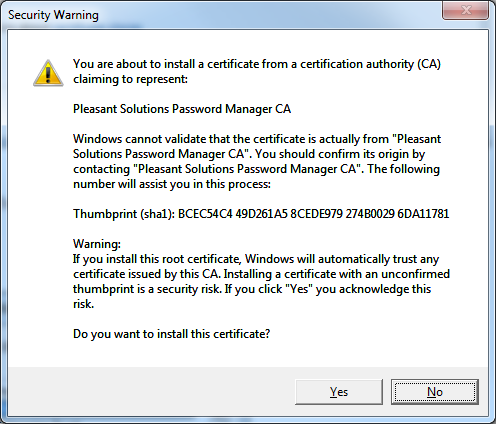Click the 'Do you want to install this certificate?' question
496x424 pixels.
[x=171, y=334]
